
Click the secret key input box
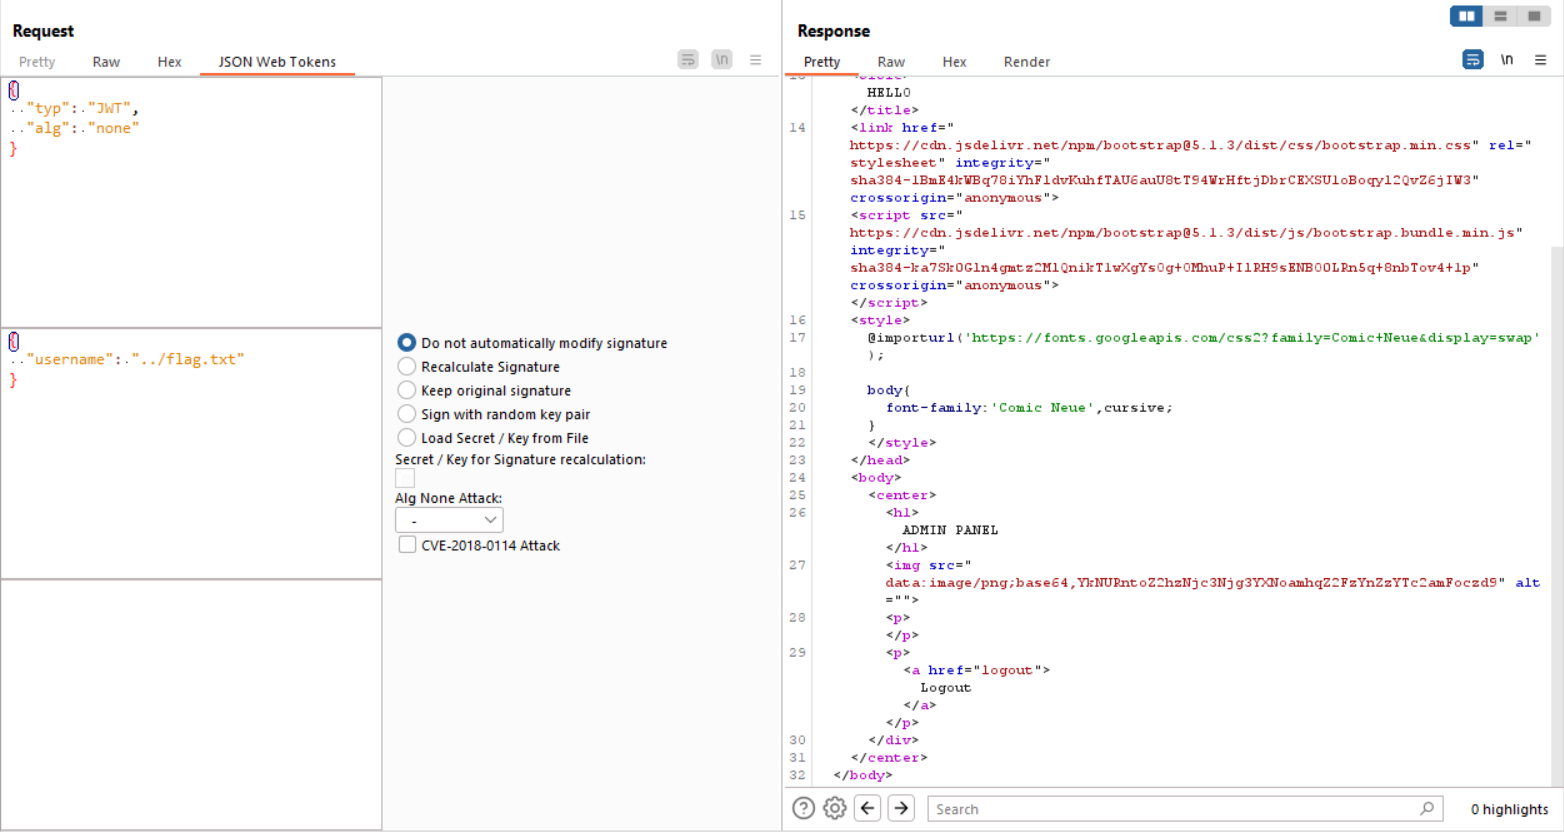tap(405, 478)
